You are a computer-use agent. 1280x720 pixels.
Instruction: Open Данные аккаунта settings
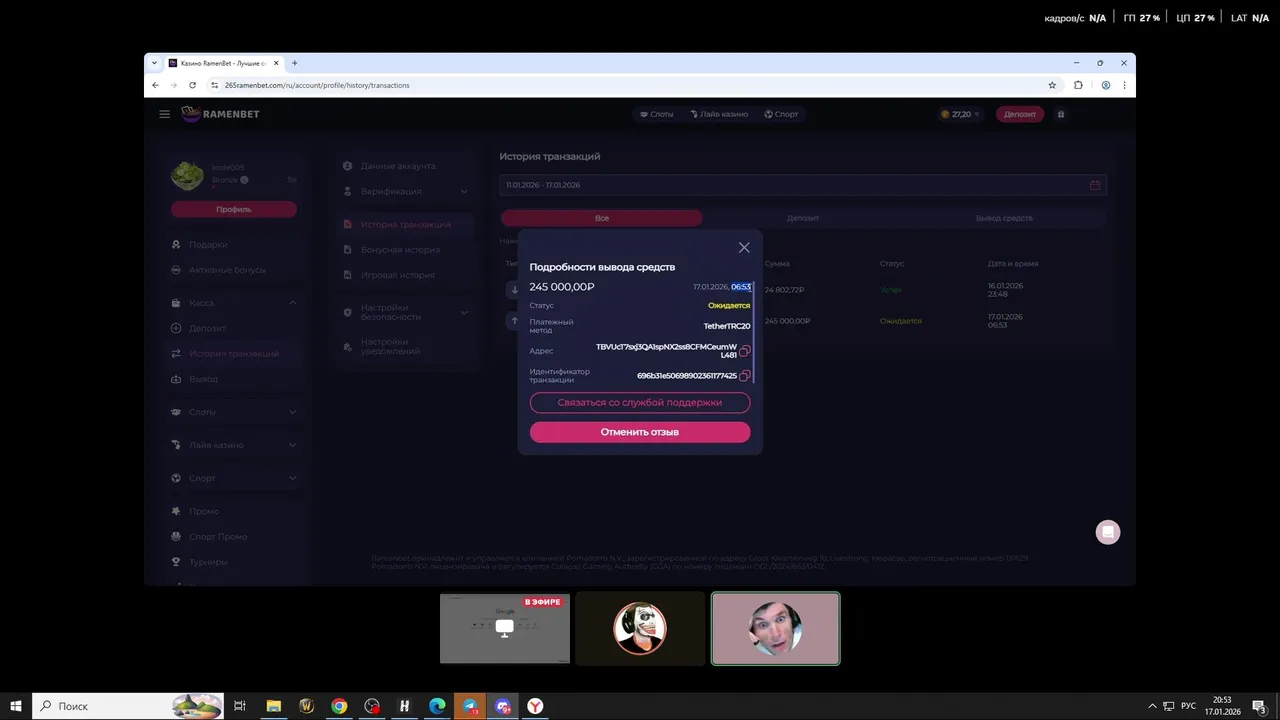397,166
